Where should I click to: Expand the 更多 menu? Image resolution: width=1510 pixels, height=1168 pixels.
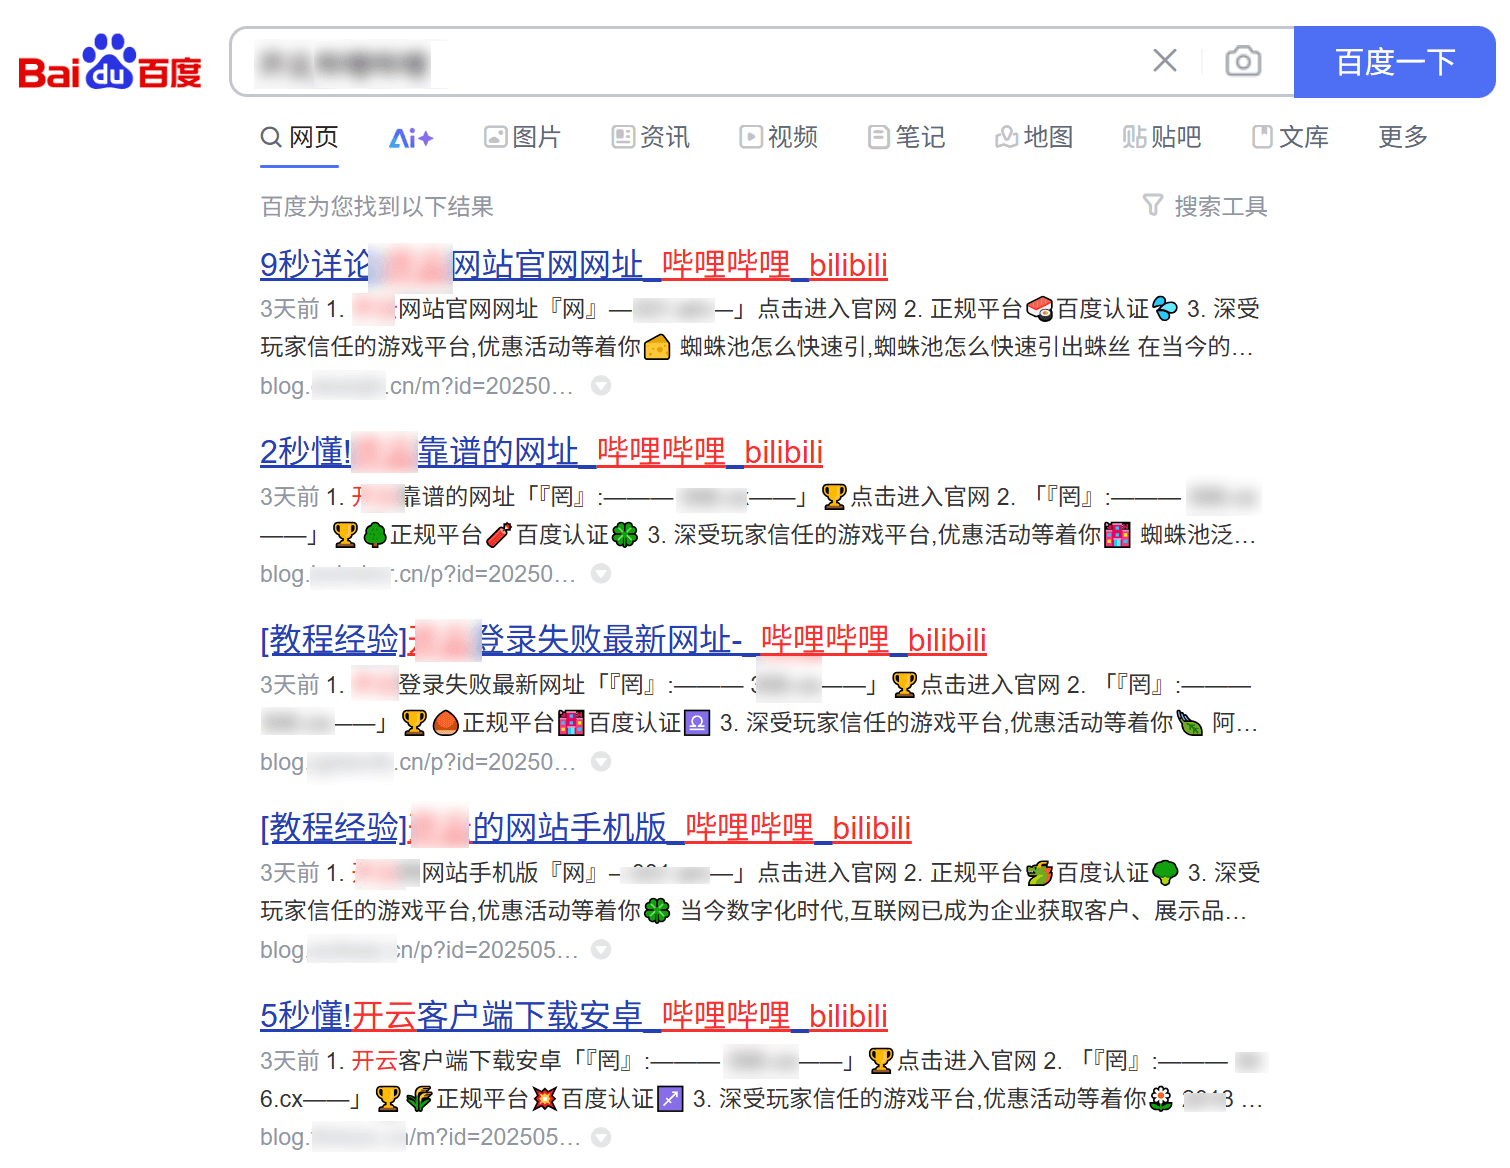(x=1402, y=137)
